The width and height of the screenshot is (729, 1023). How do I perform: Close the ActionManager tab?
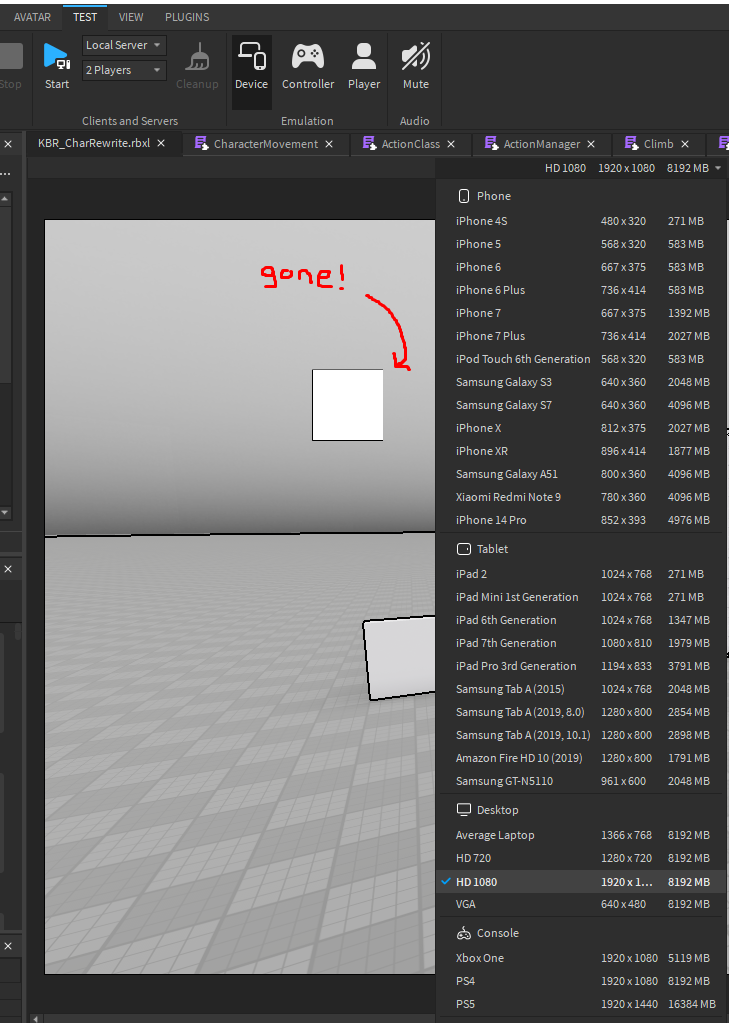click(x=591, y=144)
